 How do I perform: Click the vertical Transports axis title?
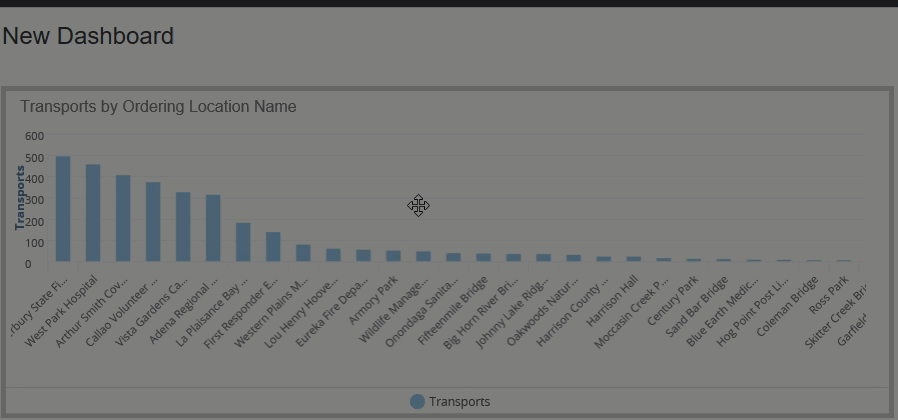20,198
